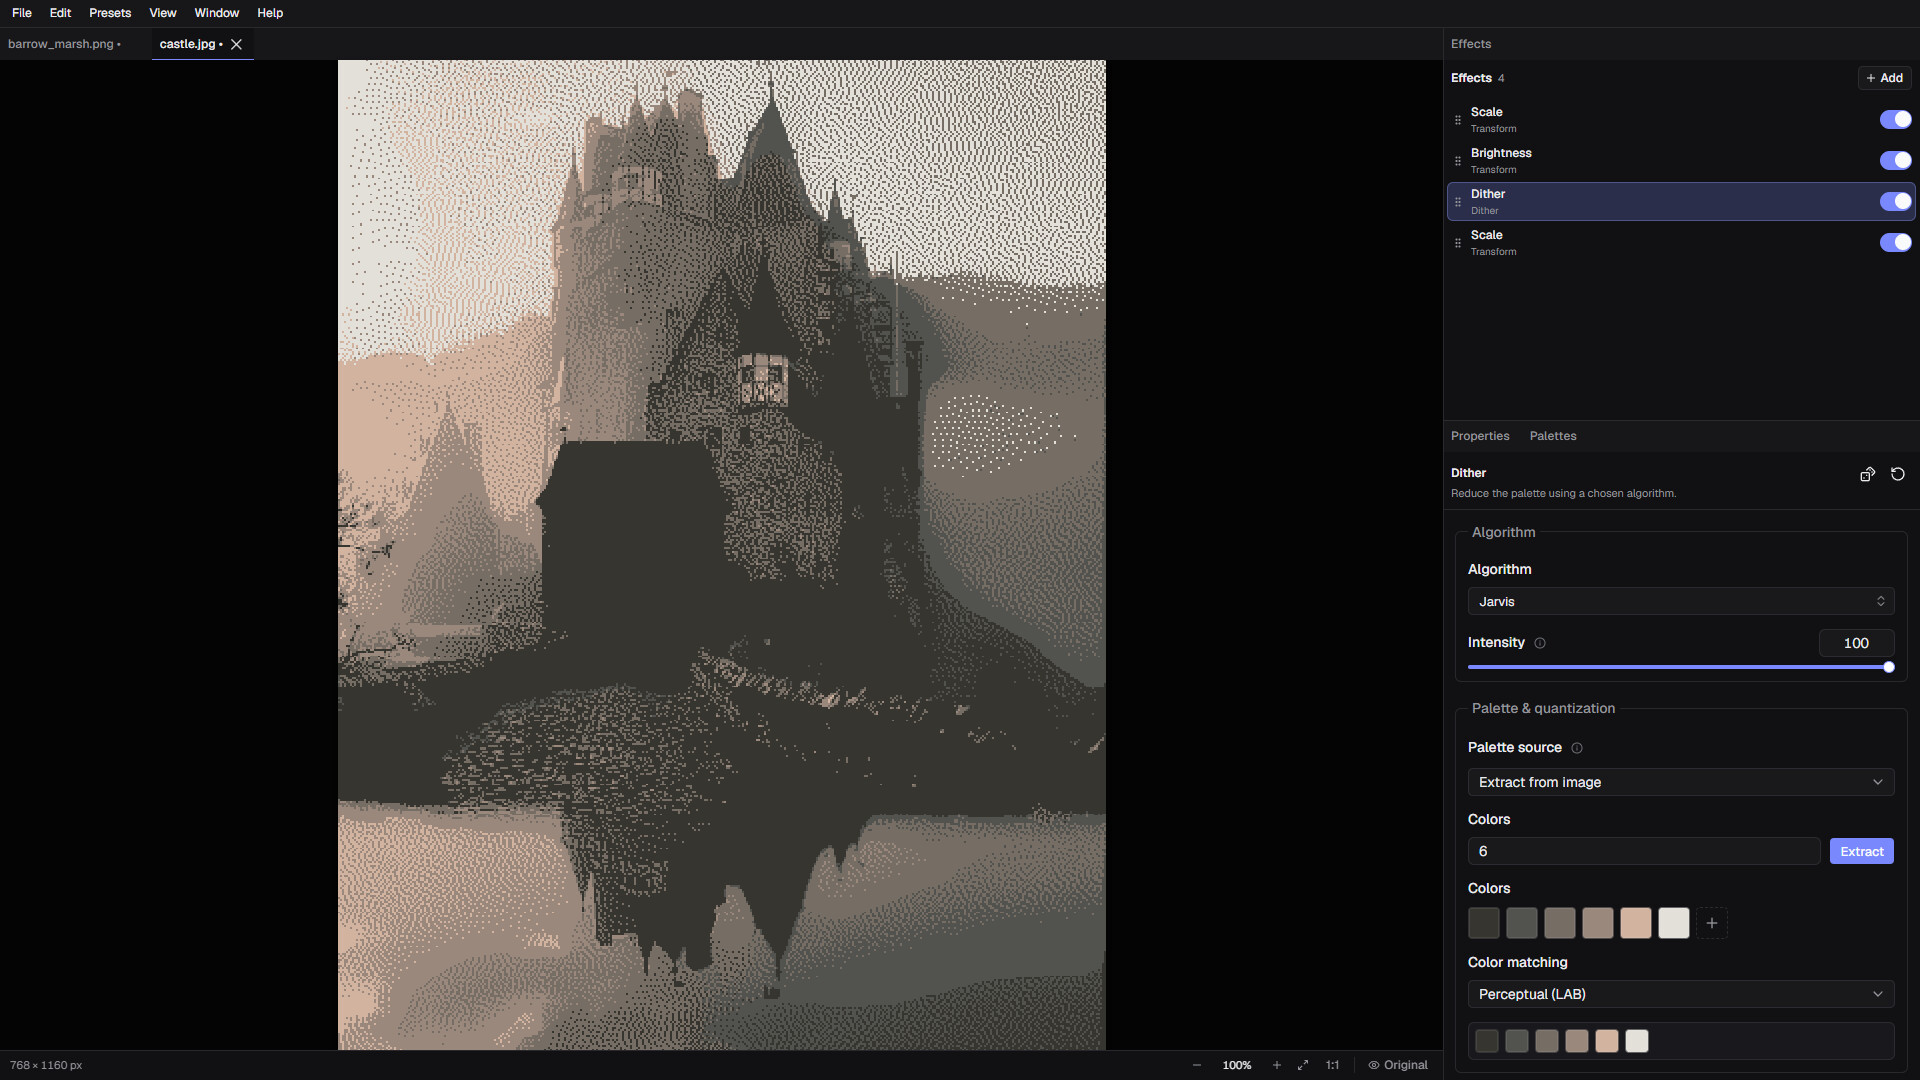1920x1080 pixels.
Task: Click the Add effect button
Action: 1884,78
